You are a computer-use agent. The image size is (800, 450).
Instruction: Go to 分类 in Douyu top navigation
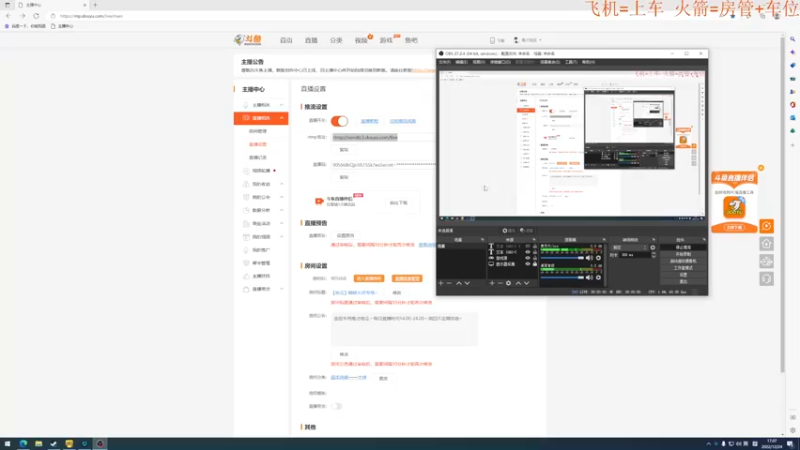pos(336,40)
